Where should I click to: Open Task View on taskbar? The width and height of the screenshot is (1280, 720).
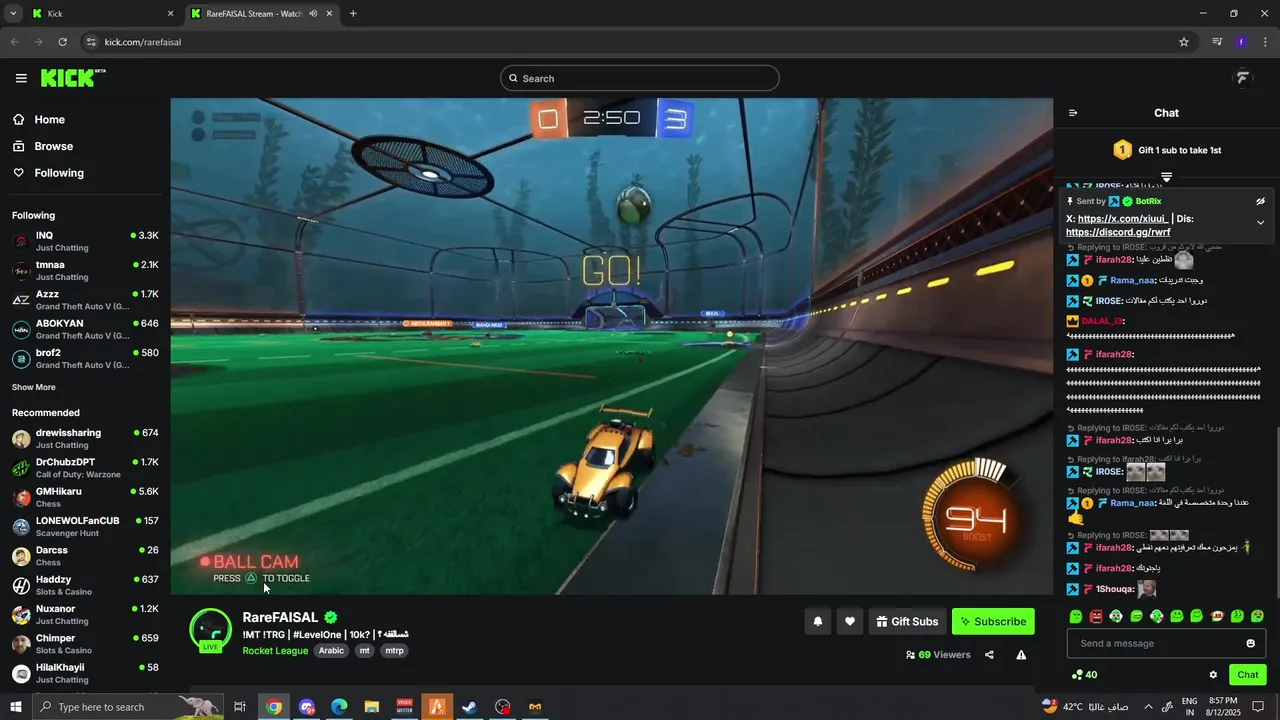[x=240, y=707]
